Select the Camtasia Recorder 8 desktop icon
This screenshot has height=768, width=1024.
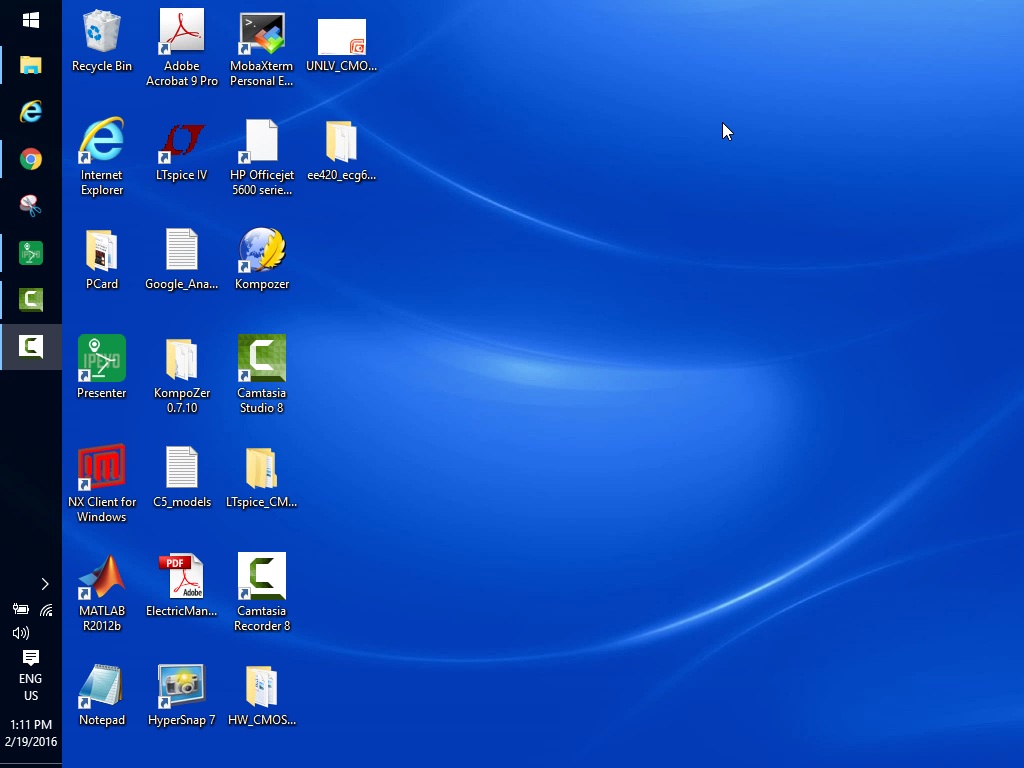click(x=262, y=579)
